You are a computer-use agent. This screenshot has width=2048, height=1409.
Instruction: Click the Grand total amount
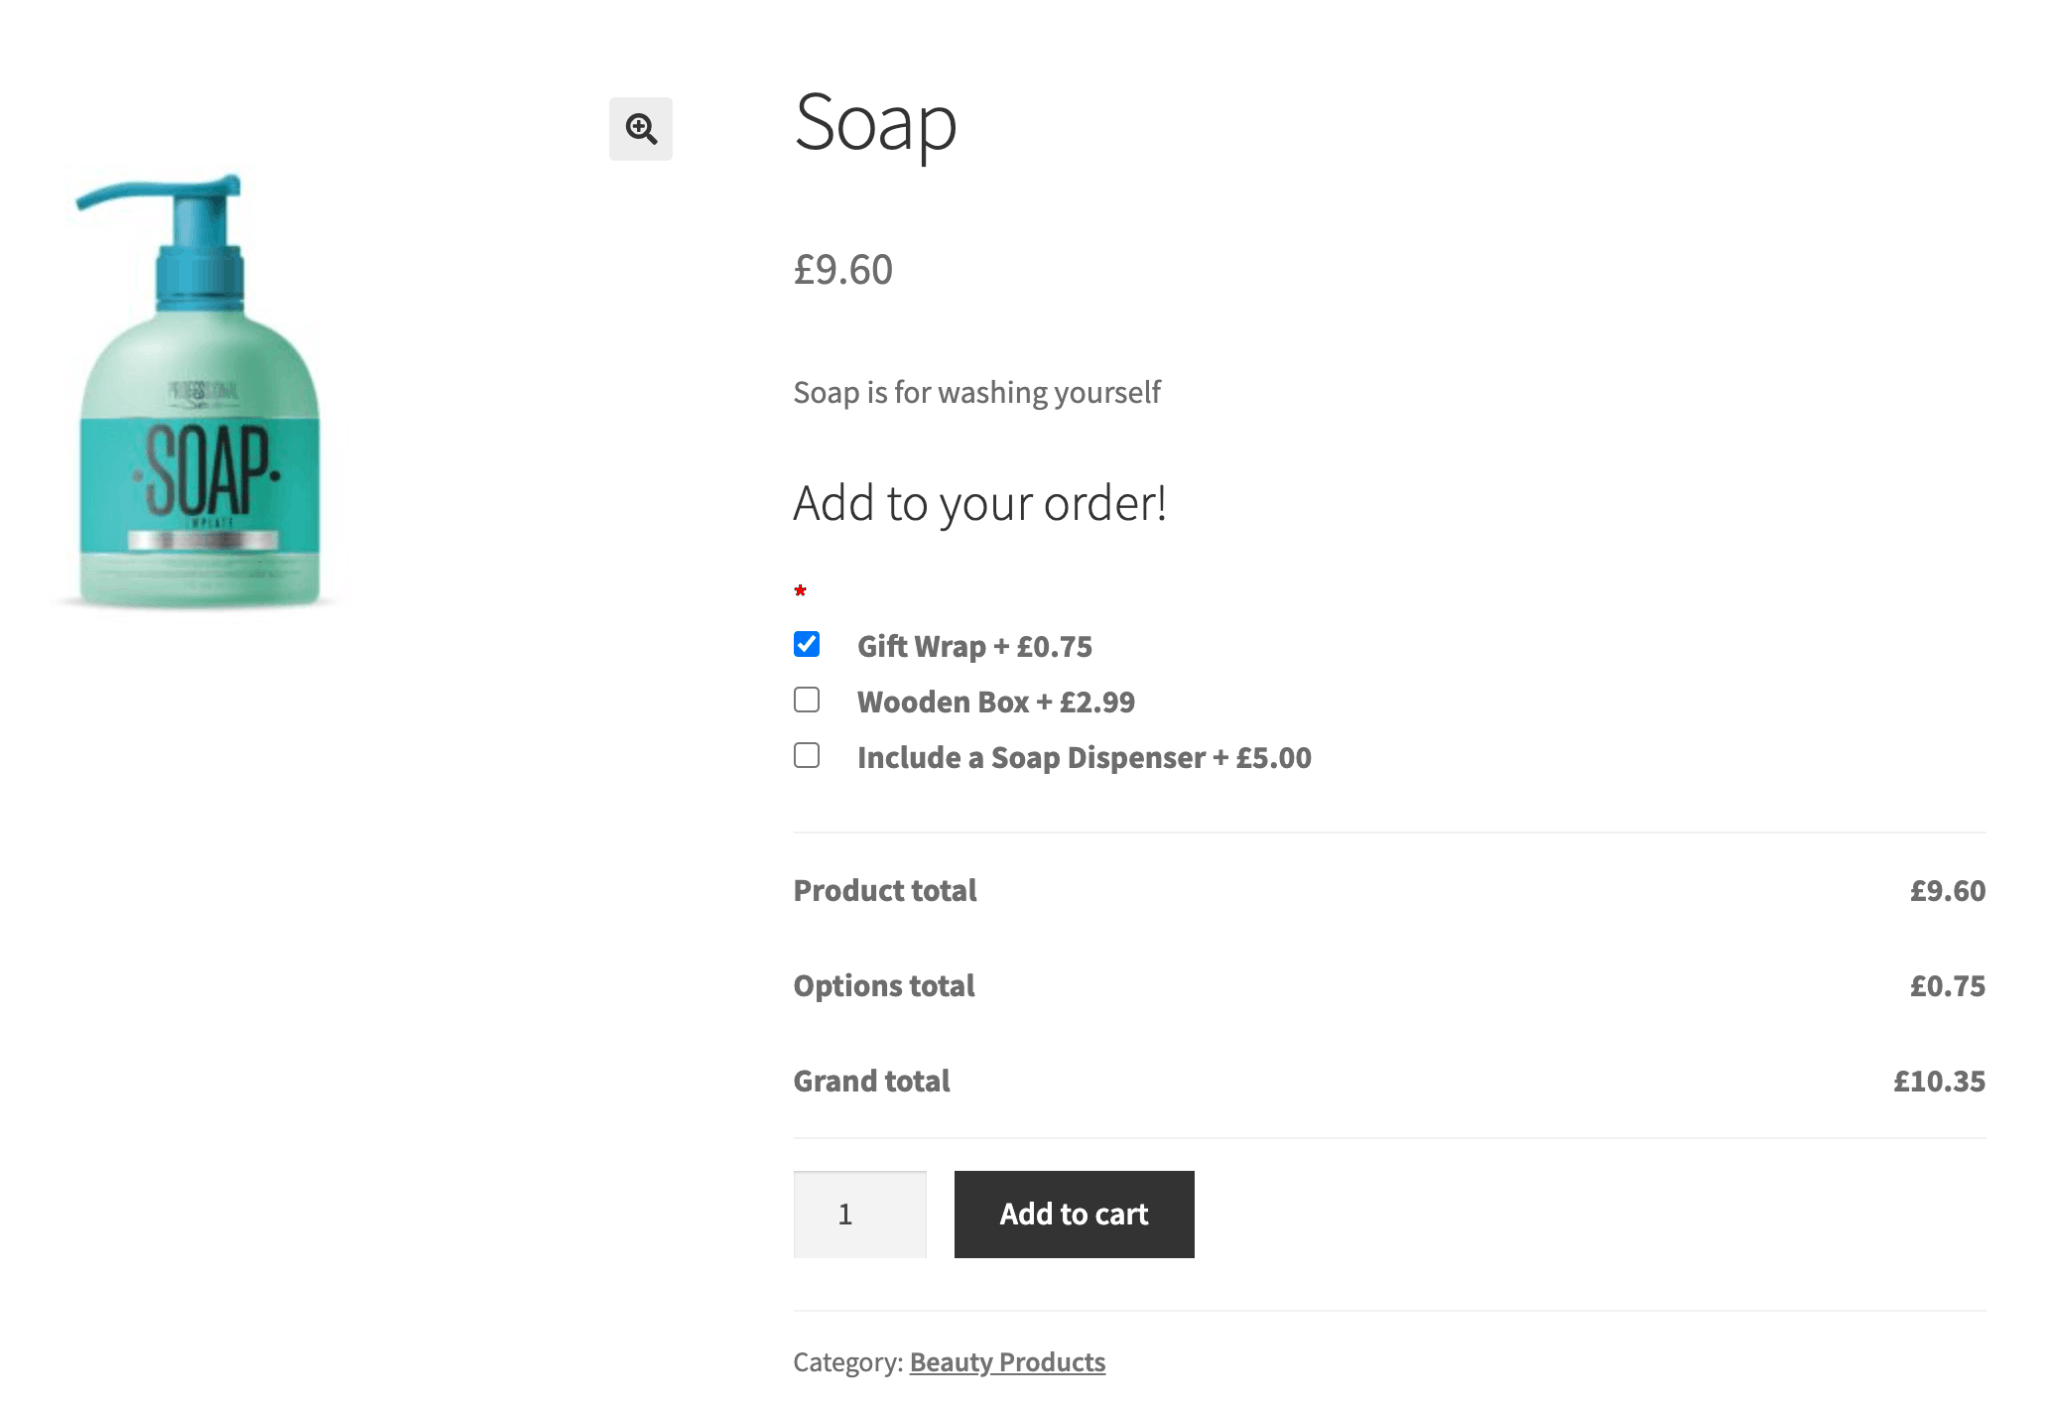(x=1940, y=1080)
